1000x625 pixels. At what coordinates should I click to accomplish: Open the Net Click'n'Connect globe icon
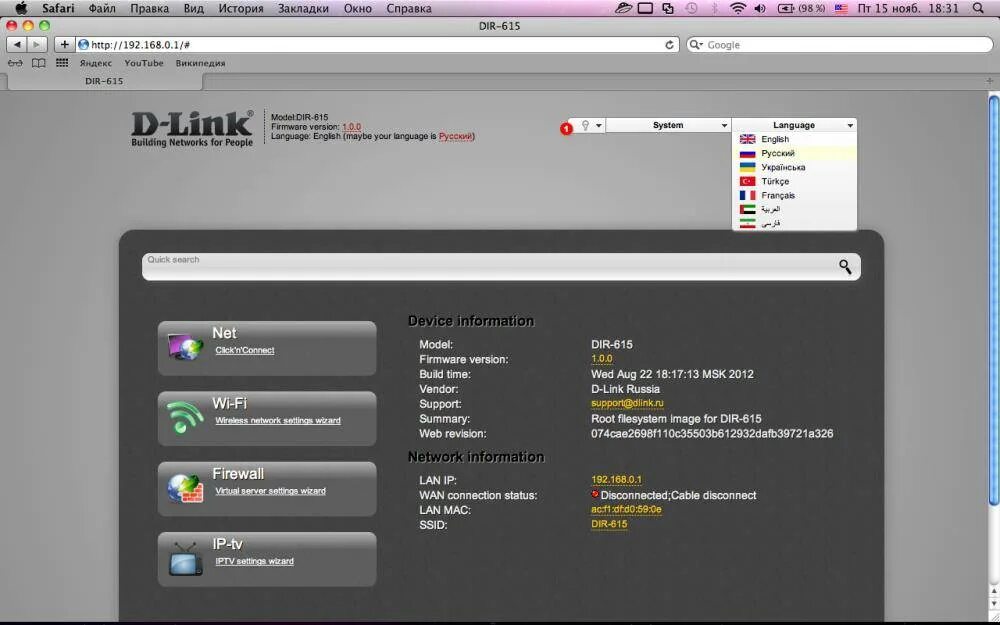pos(185,348)
